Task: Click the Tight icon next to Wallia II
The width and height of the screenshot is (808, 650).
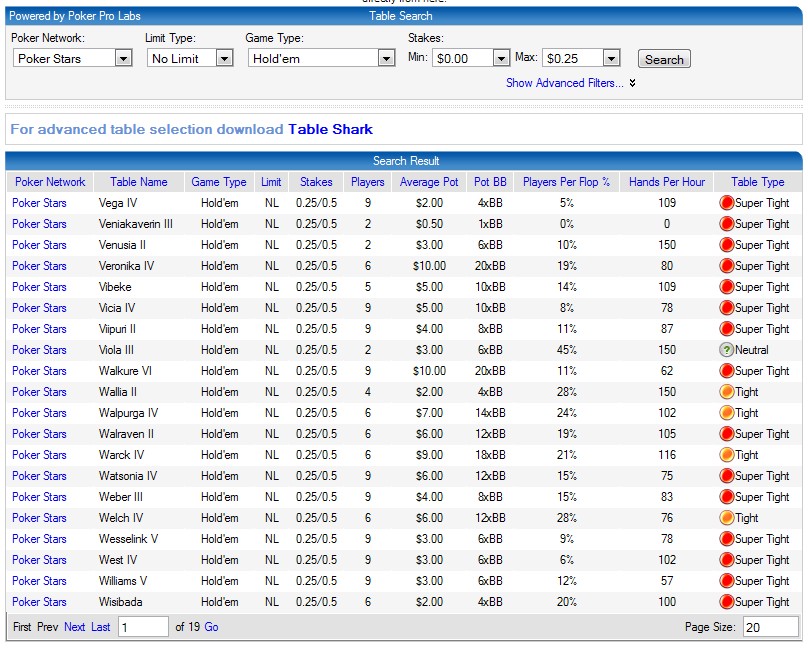Action: pyautogui.click(x=728, y=392)
